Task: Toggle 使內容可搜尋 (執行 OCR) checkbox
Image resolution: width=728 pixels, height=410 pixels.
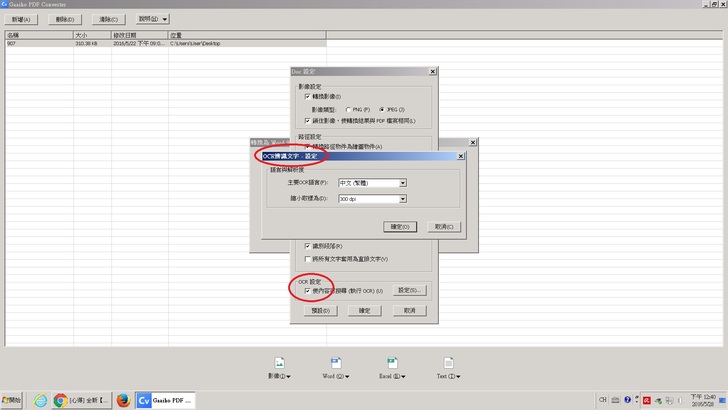Action: (x=307, y=291)
